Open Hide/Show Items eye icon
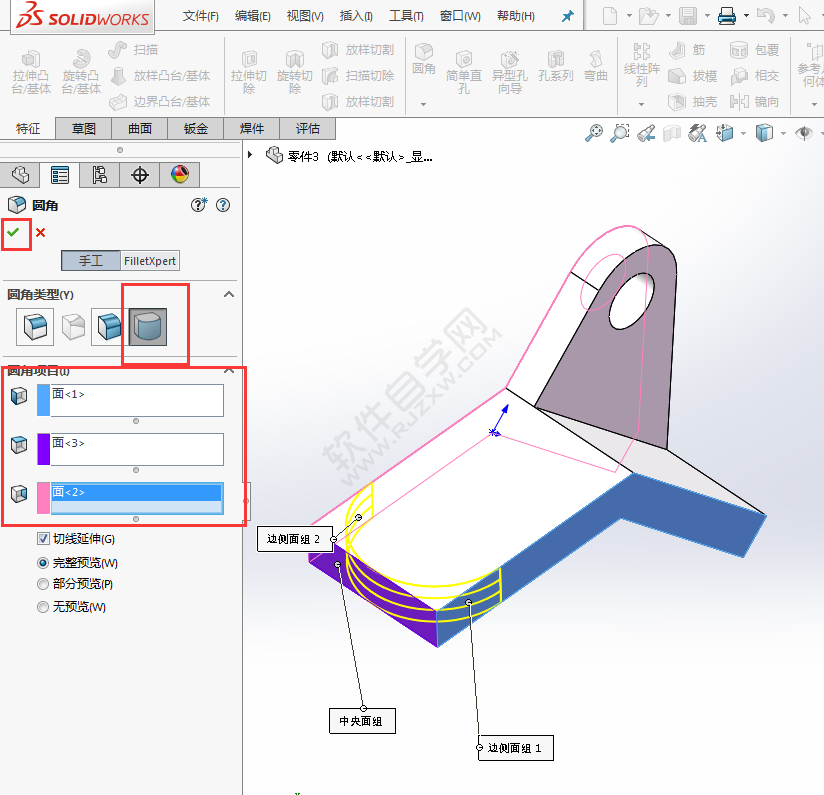 click(x=804, y=133)
